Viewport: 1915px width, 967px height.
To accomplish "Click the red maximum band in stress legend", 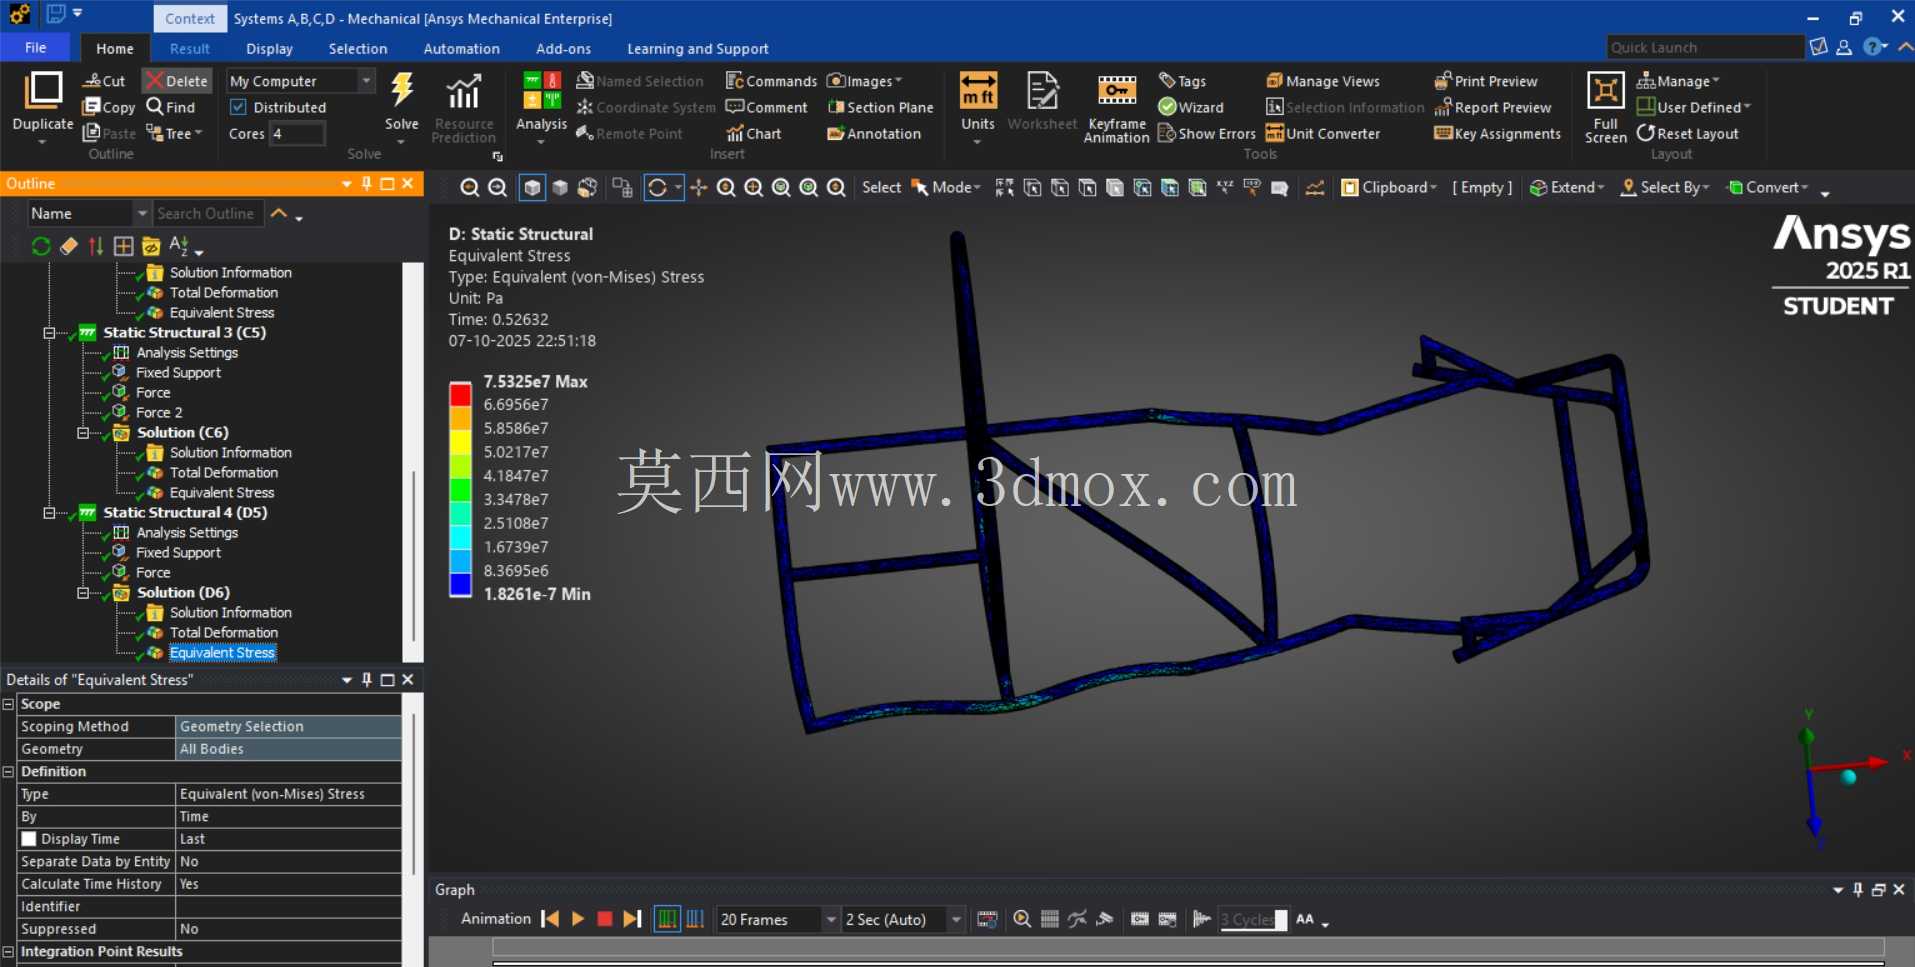I will (460, 394).
